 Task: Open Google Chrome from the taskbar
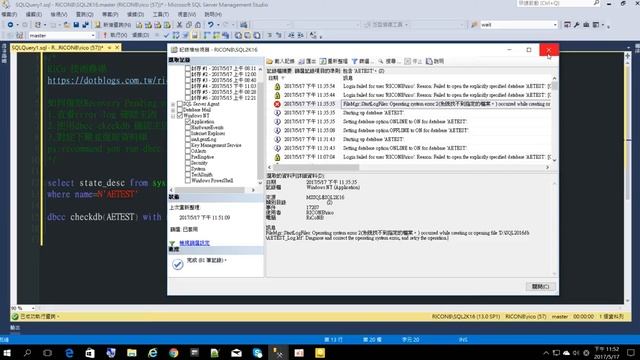click(x=173, y=353)
